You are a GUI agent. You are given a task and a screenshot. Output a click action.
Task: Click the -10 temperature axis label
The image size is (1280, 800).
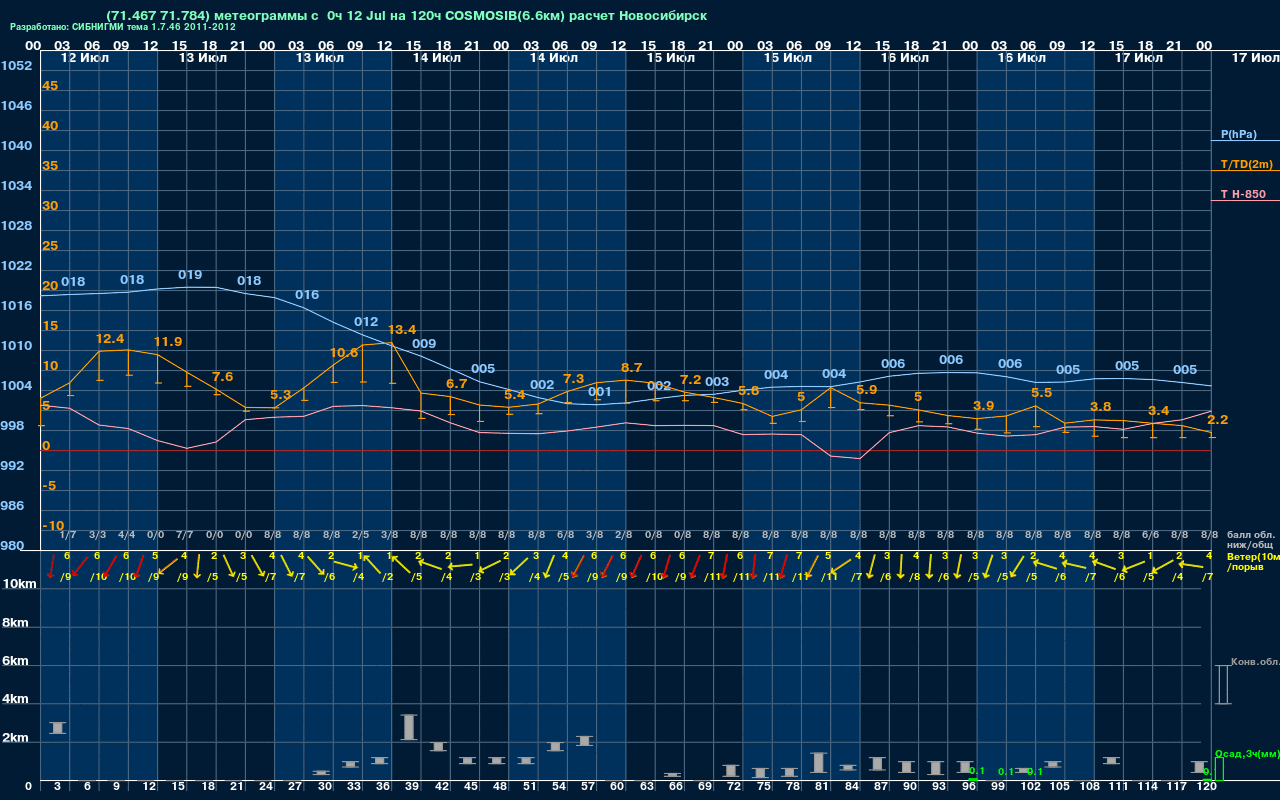54,526
